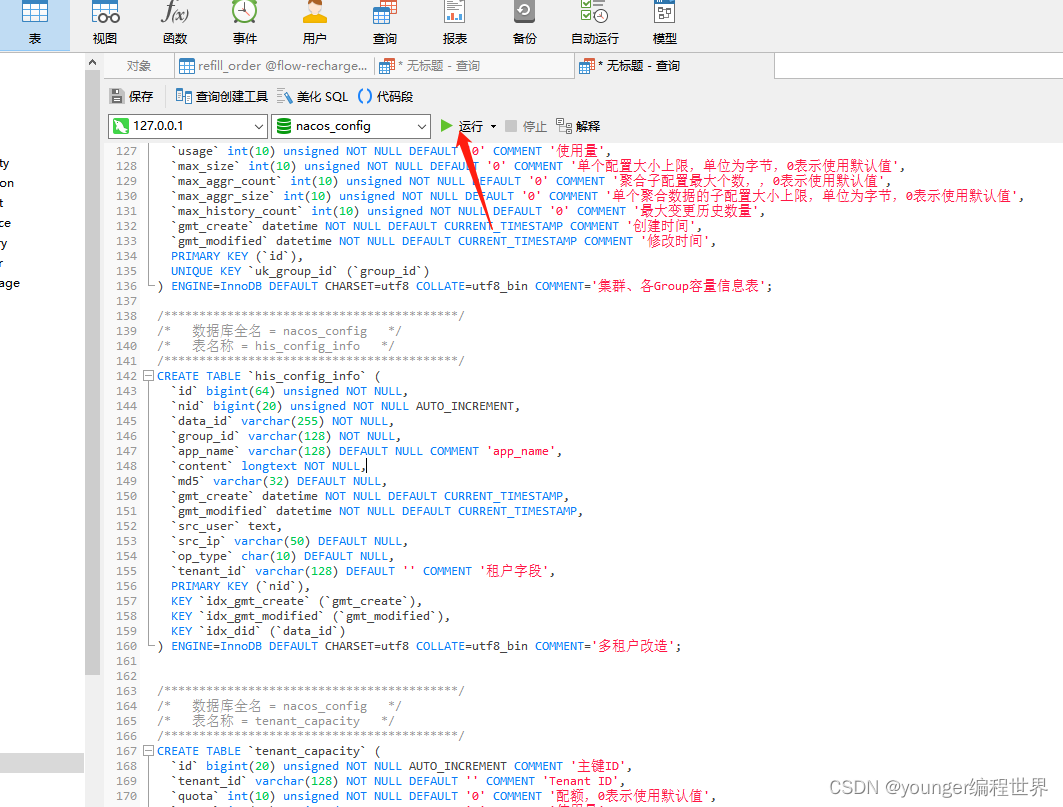
Task: Open the nacos_config database dropdown
Action: click(x=350, y=126)
